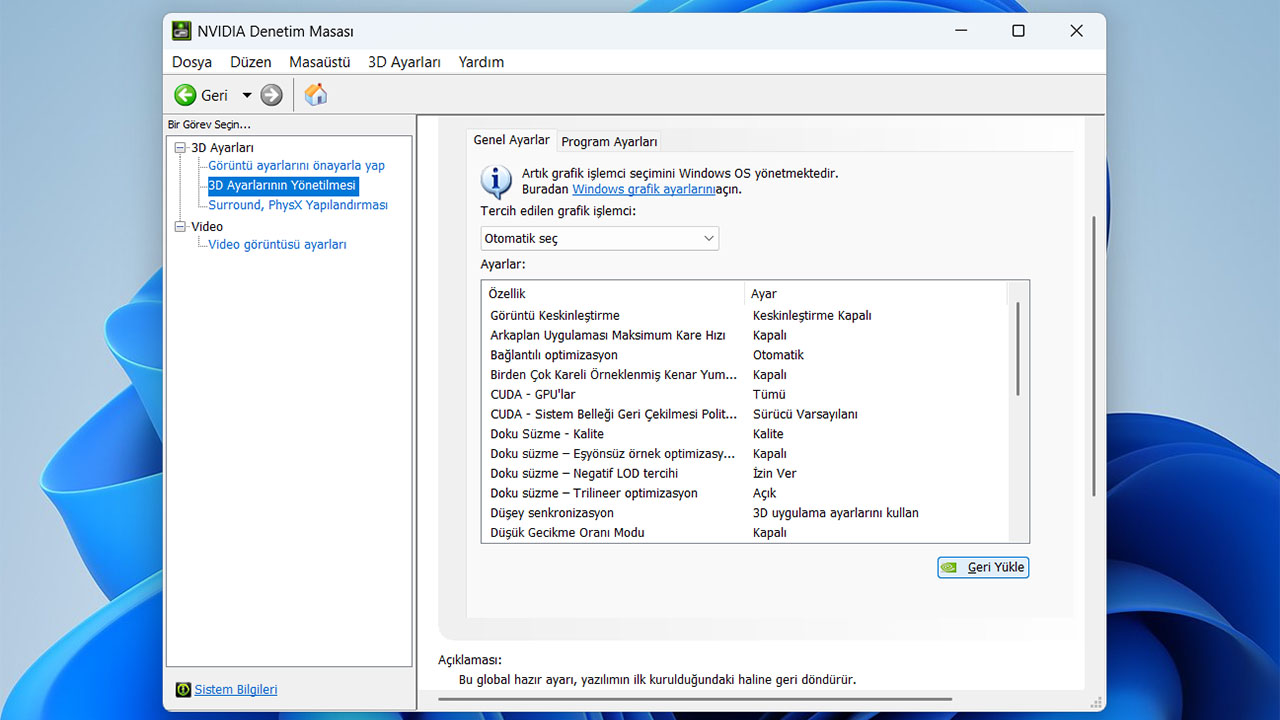The width and height of the screenshot is (1280, 720).
Task: Click the green Geri back arrow icon
Action: point(185,95)
